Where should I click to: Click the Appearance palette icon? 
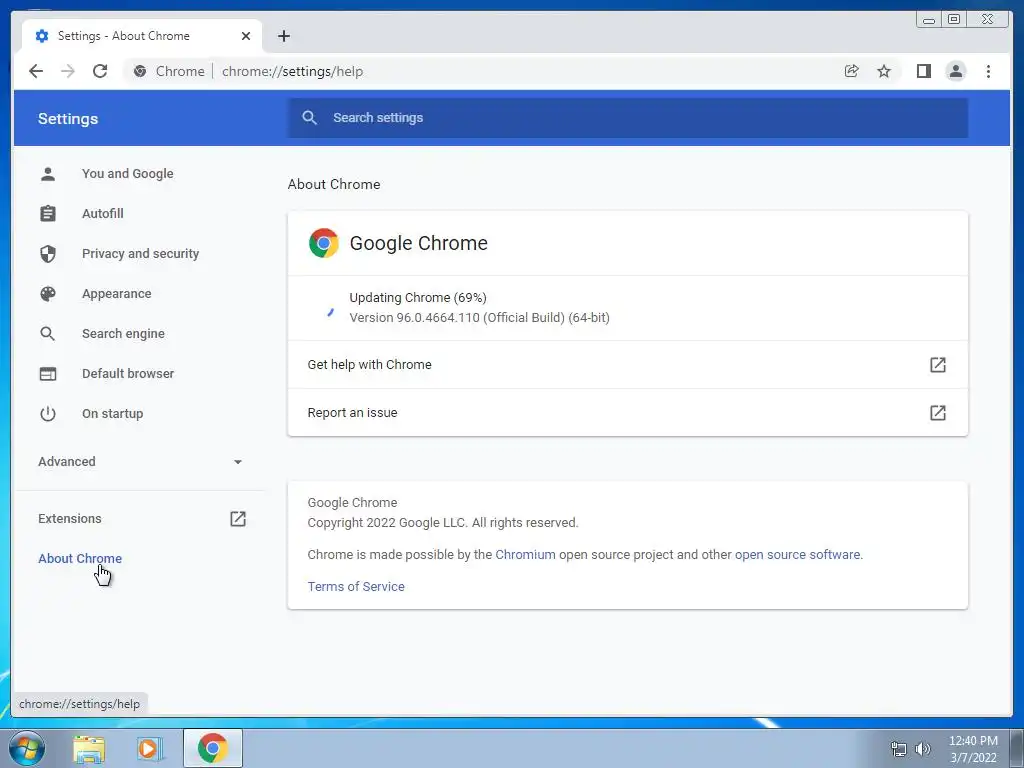tap(48, 294)
